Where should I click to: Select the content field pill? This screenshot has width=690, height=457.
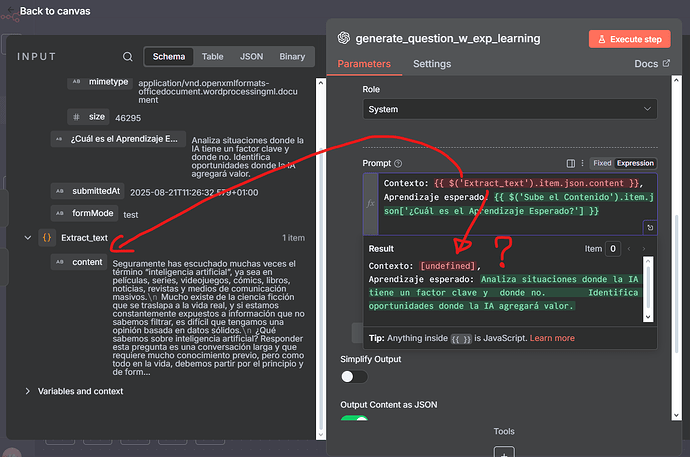[79, 262]
